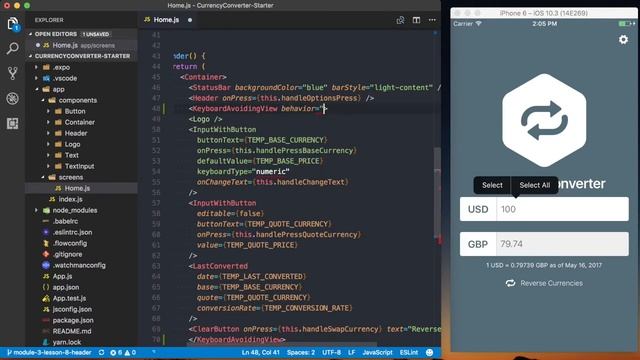The width and height of the screenshot is (640, 360).
Task: Open the Explorer view in activity bar
Action: point(13,24)
